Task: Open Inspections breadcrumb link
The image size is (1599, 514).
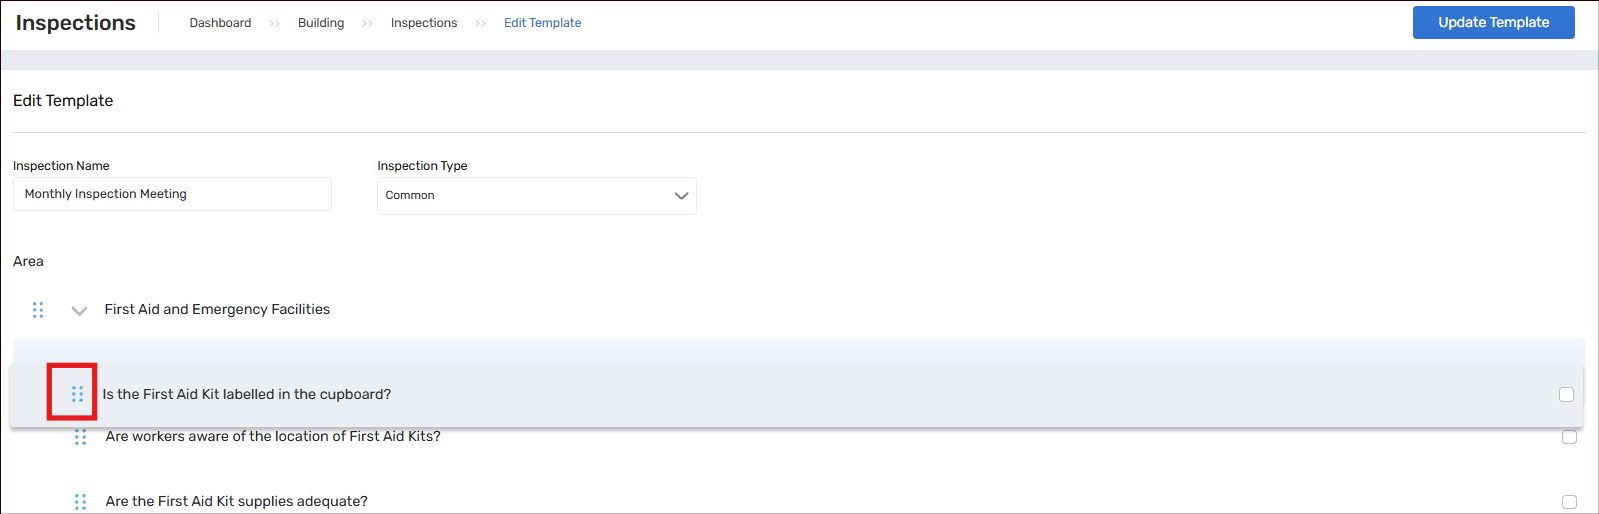Action: click(424, 23)
